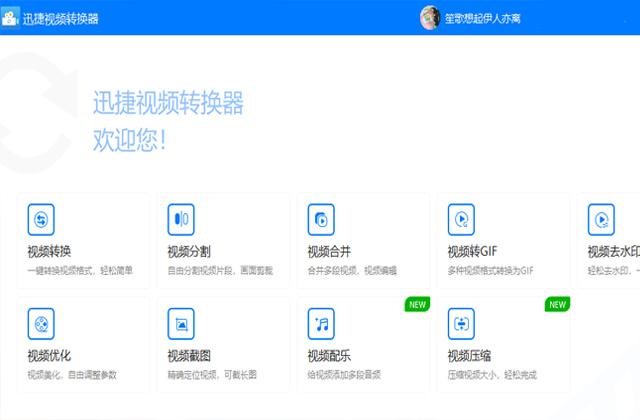Open the user avatar picture
The width and height of the screenshot is (640, 420).
coord(430,18)
